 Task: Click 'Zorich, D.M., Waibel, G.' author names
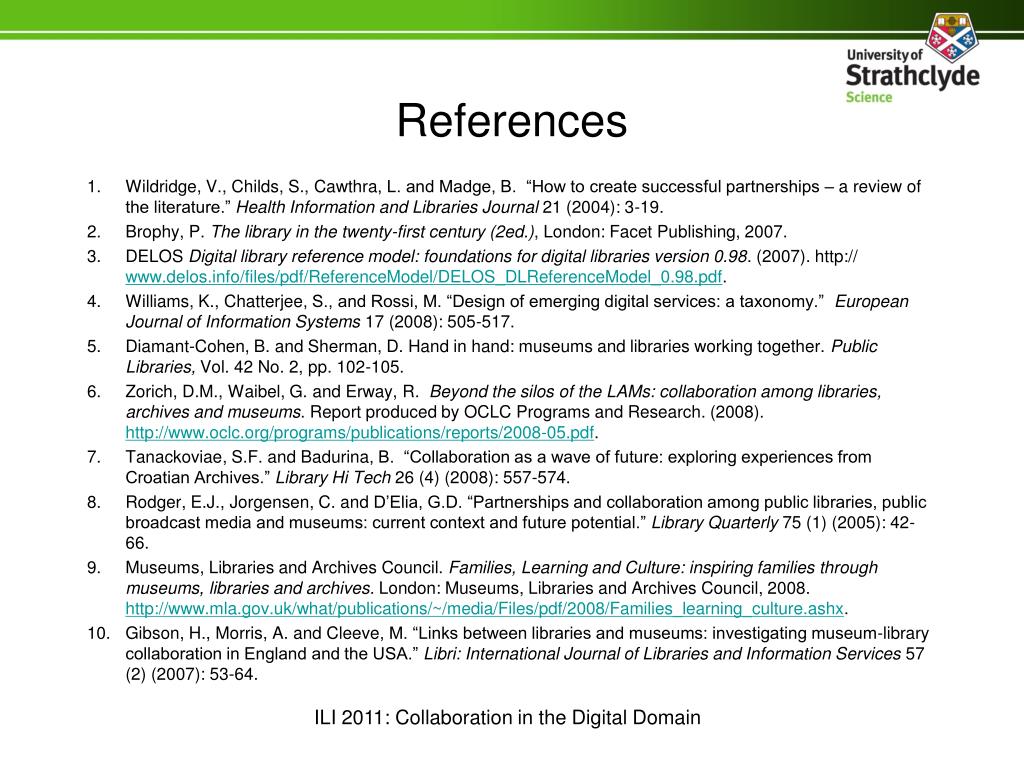216,392
